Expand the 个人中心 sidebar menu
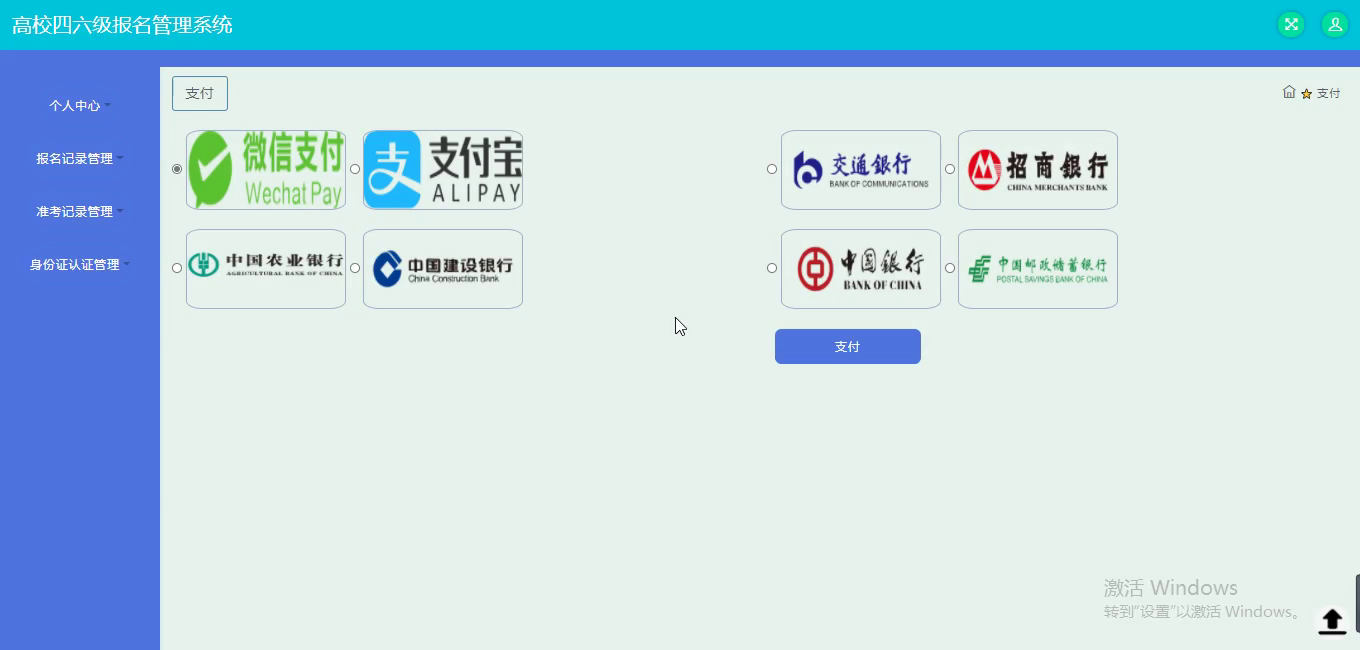The width and height of the screenshot is (1360, 650). (80, 105)
